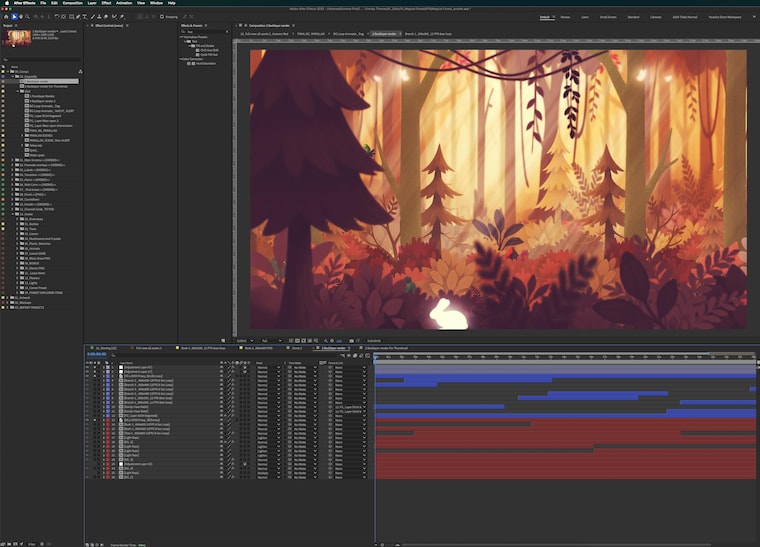
Task: Switch to the Libraries workspace
Action: tap(656, 17)
